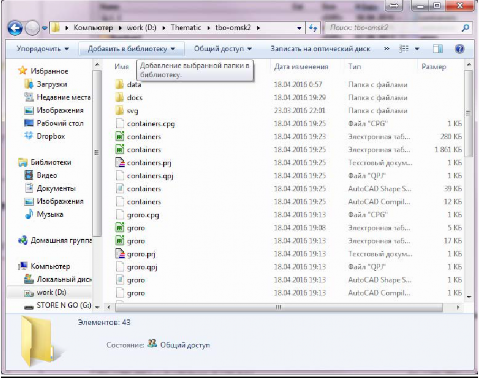The height and width of the screenshot is (378, 479).
Task: Refresh the folder with the refresh button
Action: tap(313, 28)
